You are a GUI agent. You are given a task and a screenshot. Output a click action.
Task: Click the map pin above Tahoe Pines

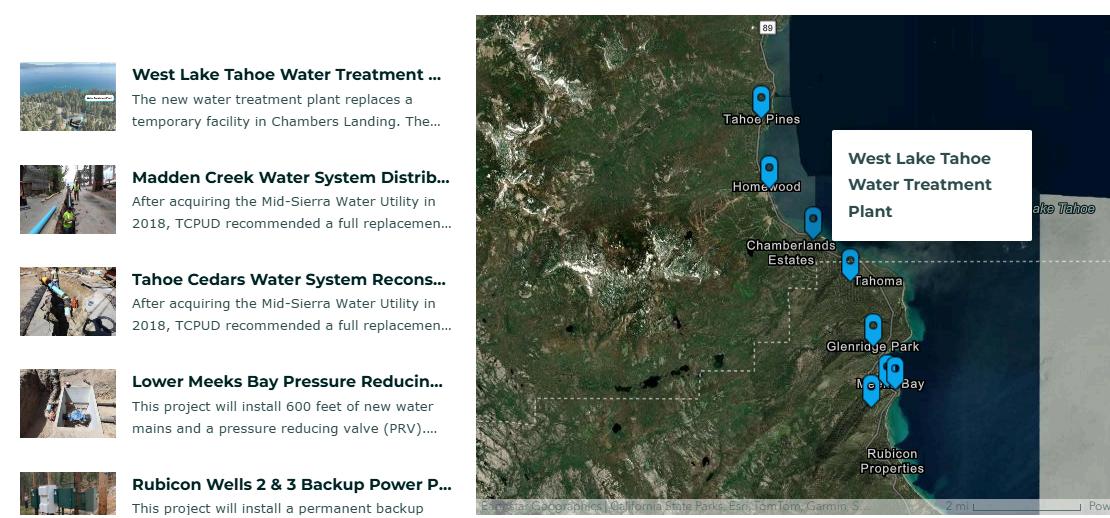pos(761,100)
